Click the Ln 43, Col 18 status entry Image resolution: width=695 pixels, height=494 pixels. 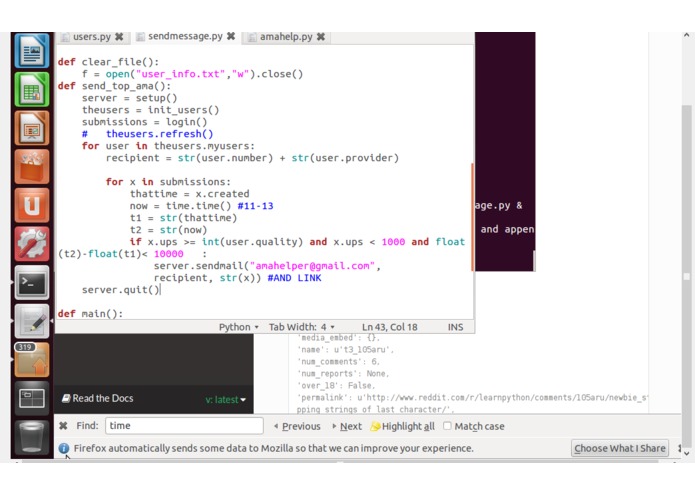click(x=390, y=327)
